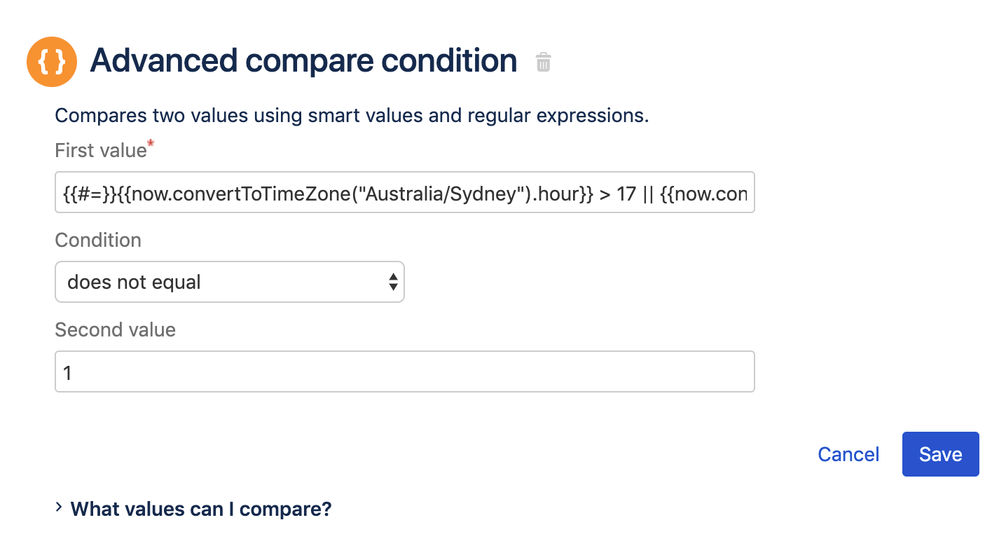The image size is (999, 544).
Task: Click the orange curly braces condition icon
Action: (x=51, y=62)
